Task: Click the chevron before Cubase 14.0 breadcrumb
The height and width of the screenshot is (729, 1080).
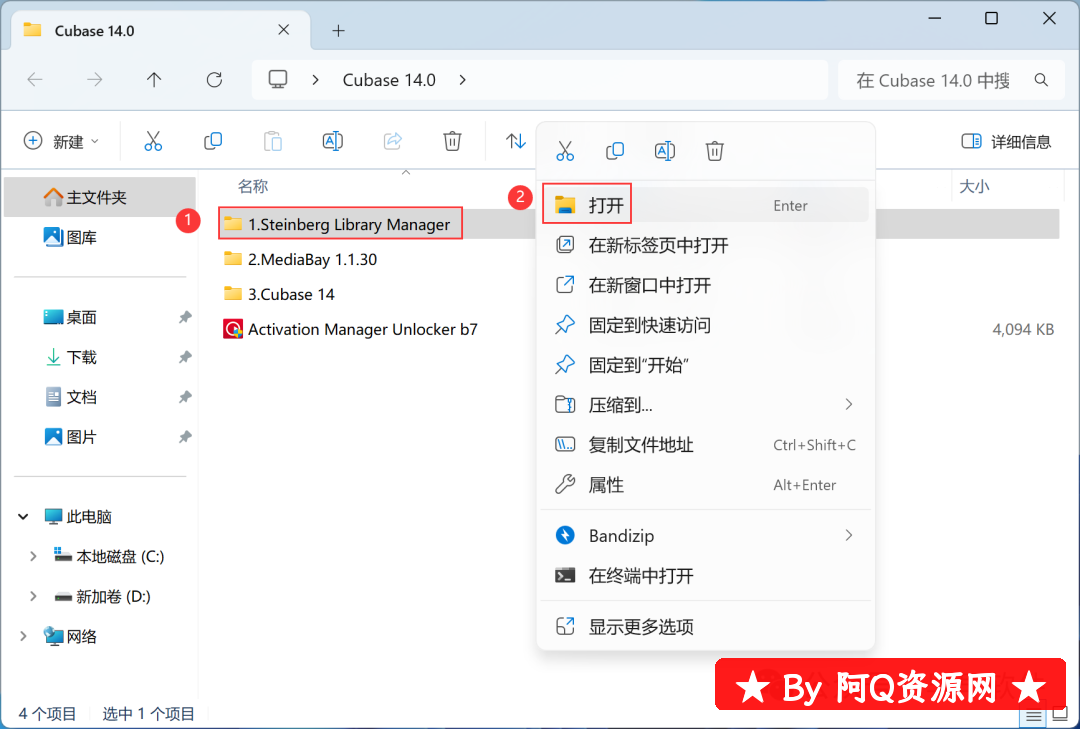Action: click(315, 80)
